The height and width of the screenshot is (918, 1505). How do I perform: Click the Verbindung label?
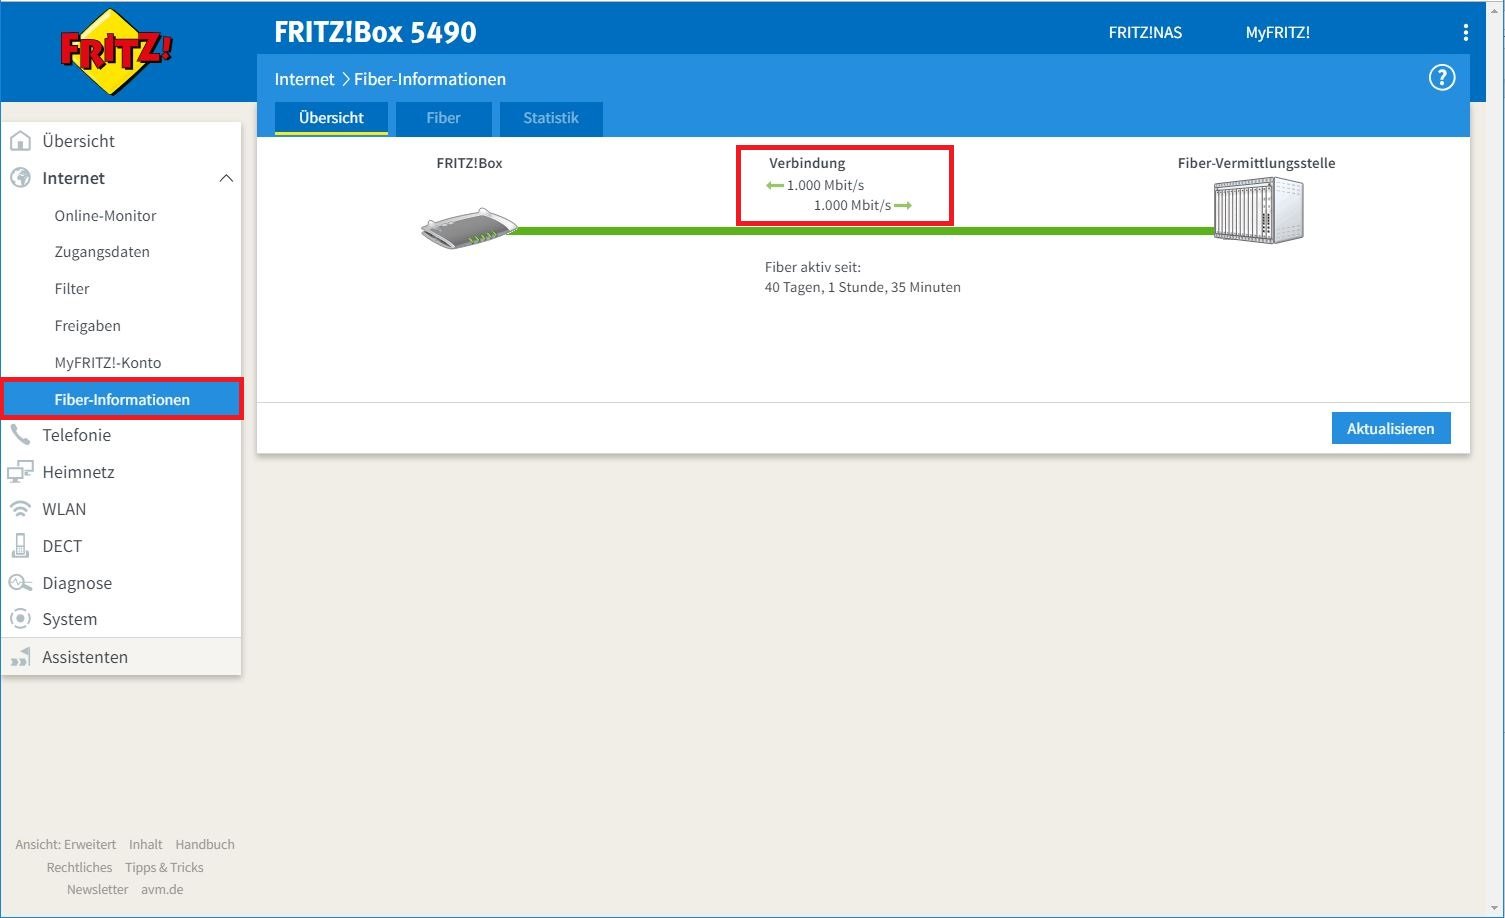click(x=807, y=163)
